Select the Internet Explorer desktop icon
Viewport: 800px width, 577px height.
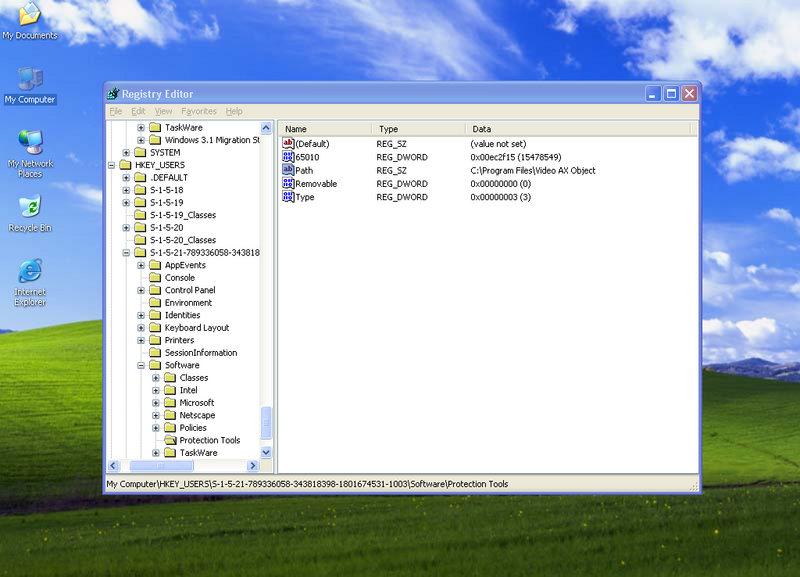click(x=30, y=283)
